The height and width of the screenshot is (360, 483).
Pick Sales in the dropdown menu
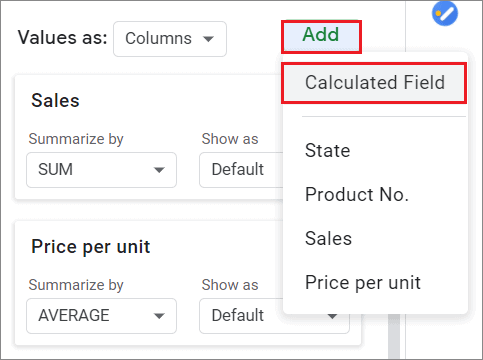[328, 238]
